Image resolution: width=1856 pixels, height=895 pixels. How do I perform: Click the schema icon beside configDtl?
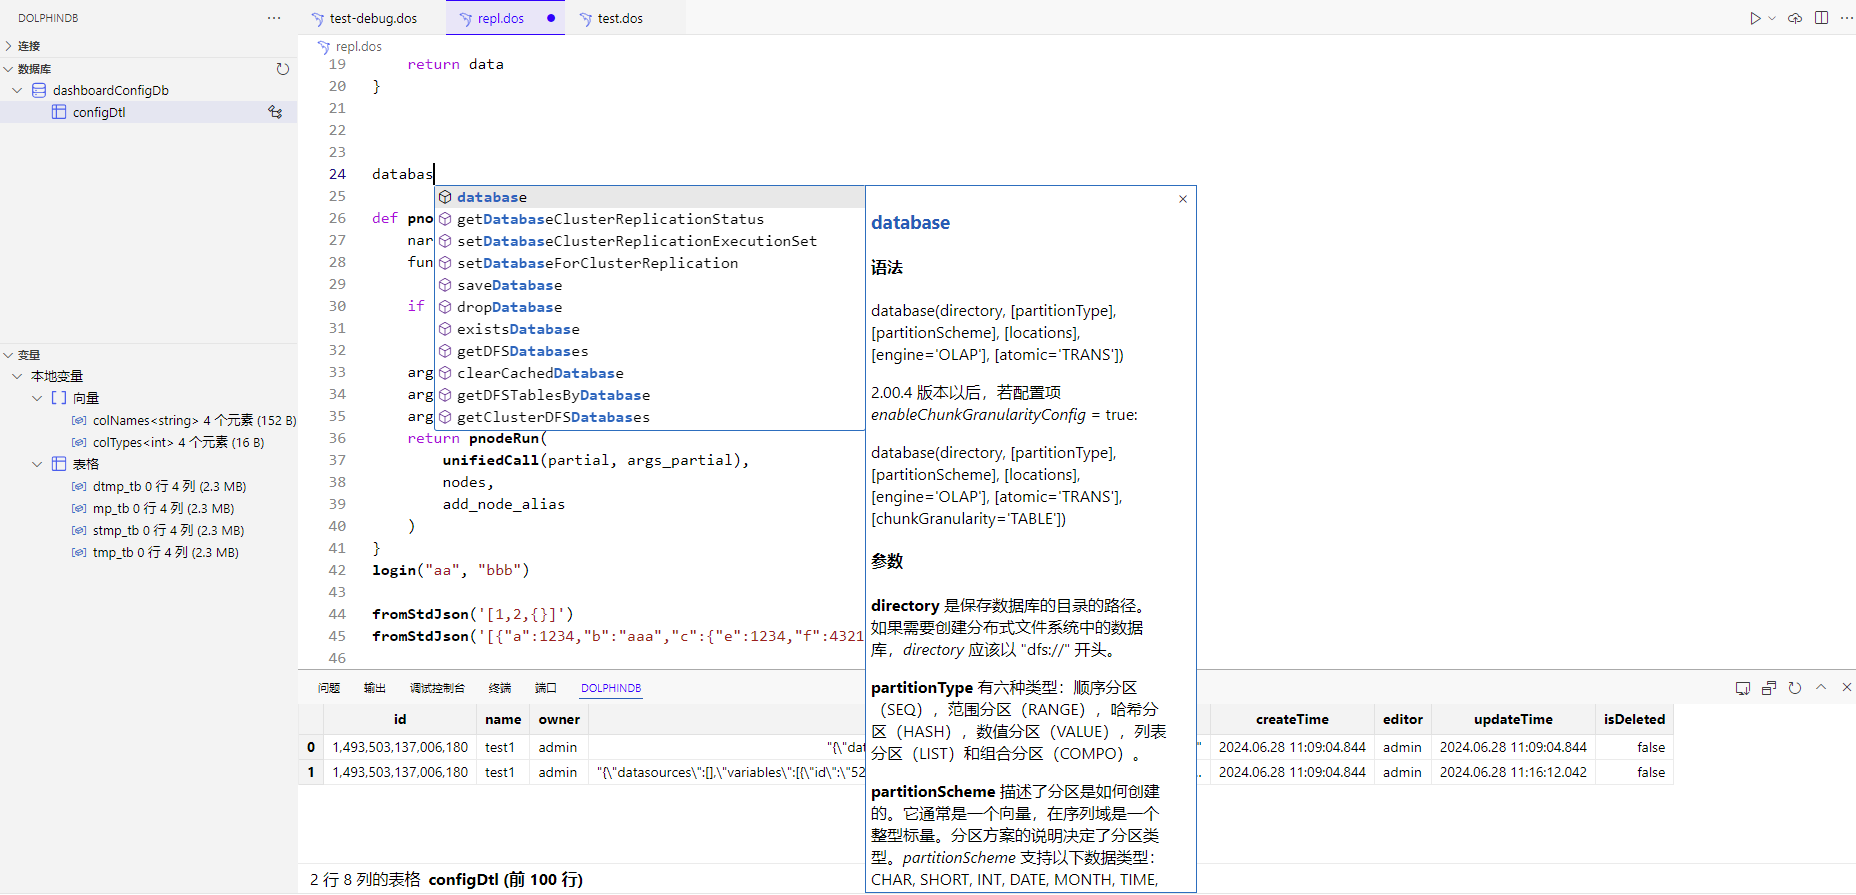point(275,112)
